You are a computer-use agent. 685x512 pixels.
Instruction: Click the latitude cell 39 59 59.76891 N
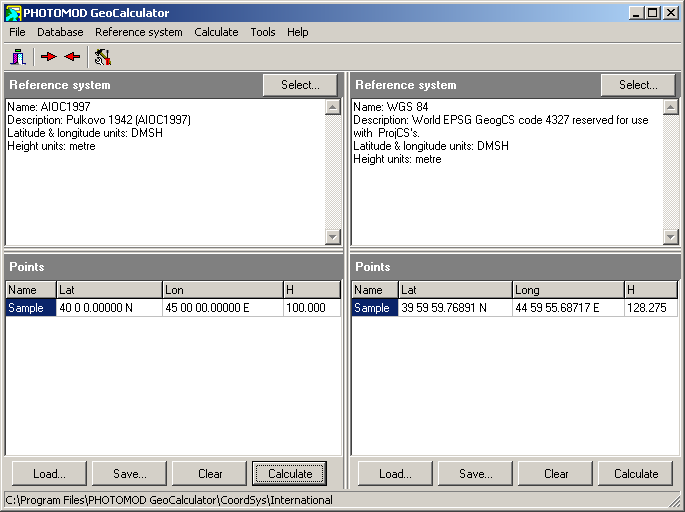(x=455, y=308)
